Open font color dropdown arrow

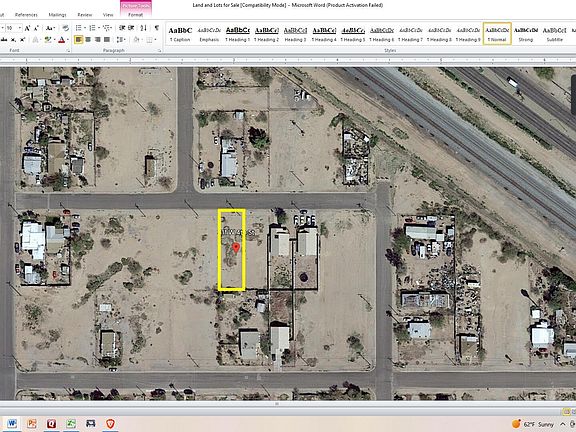click(68, 40)
